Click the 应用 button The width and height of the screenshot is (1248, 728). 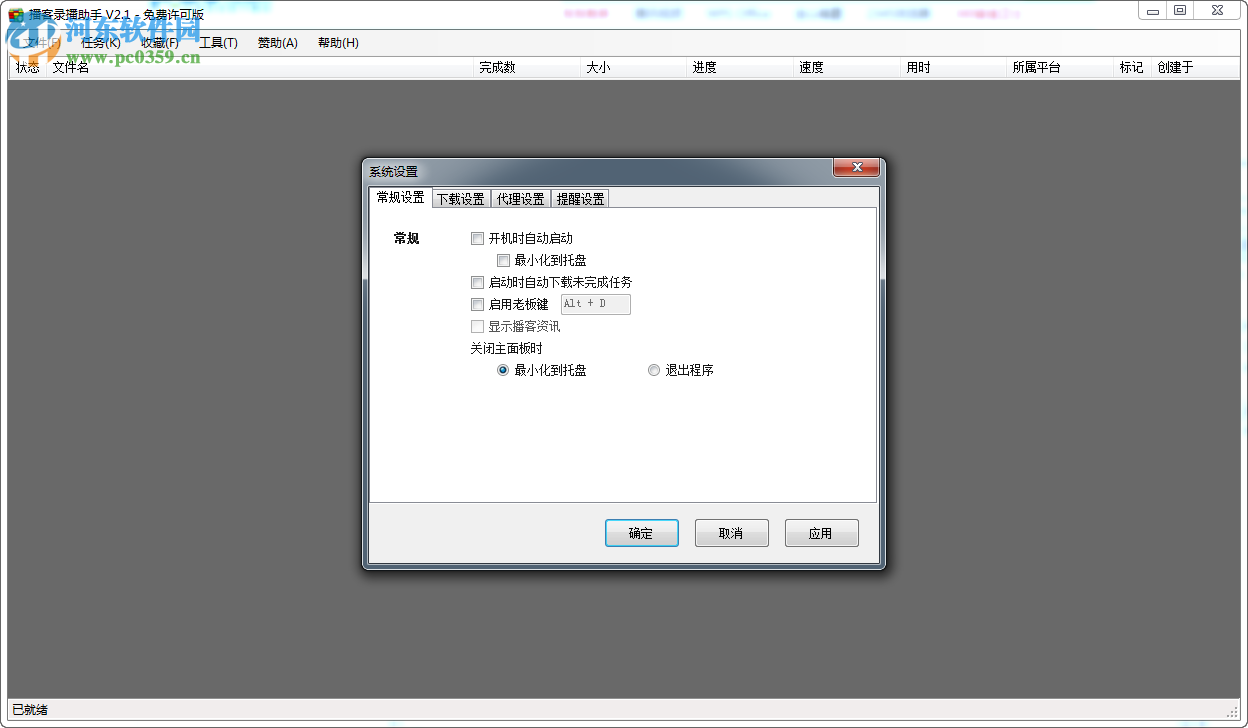point(821,533)
